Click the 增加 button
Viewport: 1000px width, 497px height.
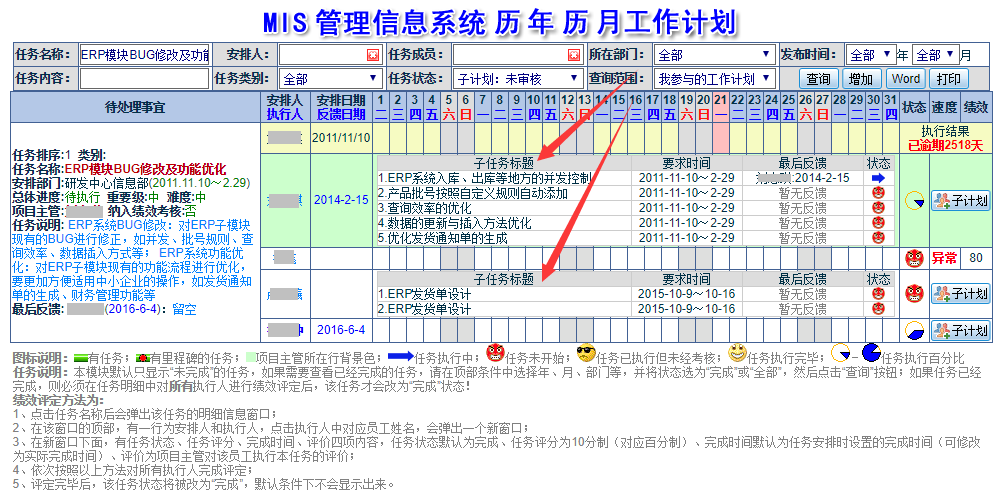coord(861,79)
